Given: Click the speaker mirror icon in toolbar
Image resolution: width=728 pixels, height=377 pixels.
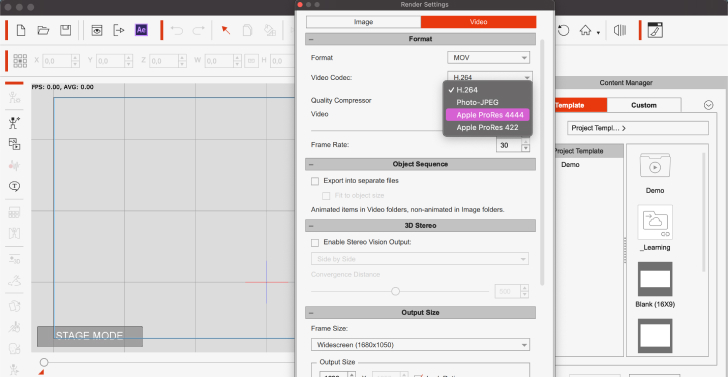Looking at the screenshot, I should tap(620, 31).
